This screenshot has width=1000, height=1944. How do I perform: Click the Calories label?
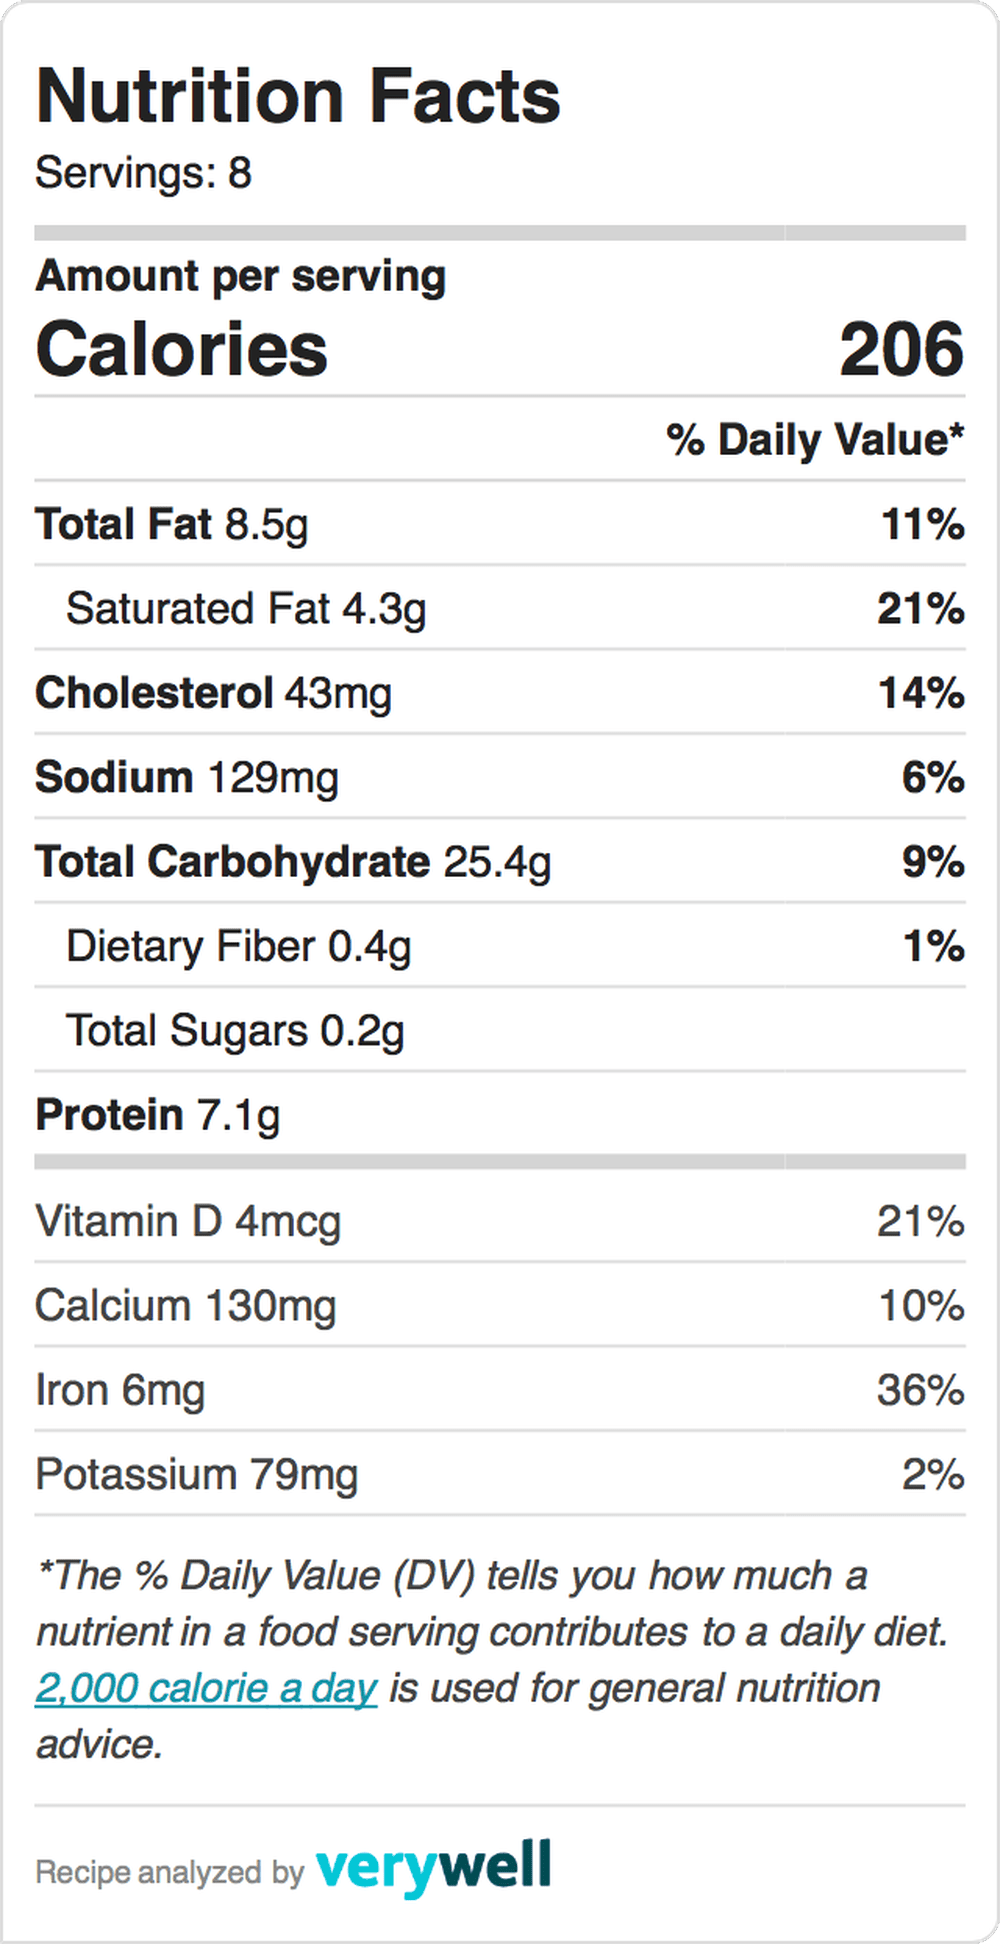[x=181, y=349]
